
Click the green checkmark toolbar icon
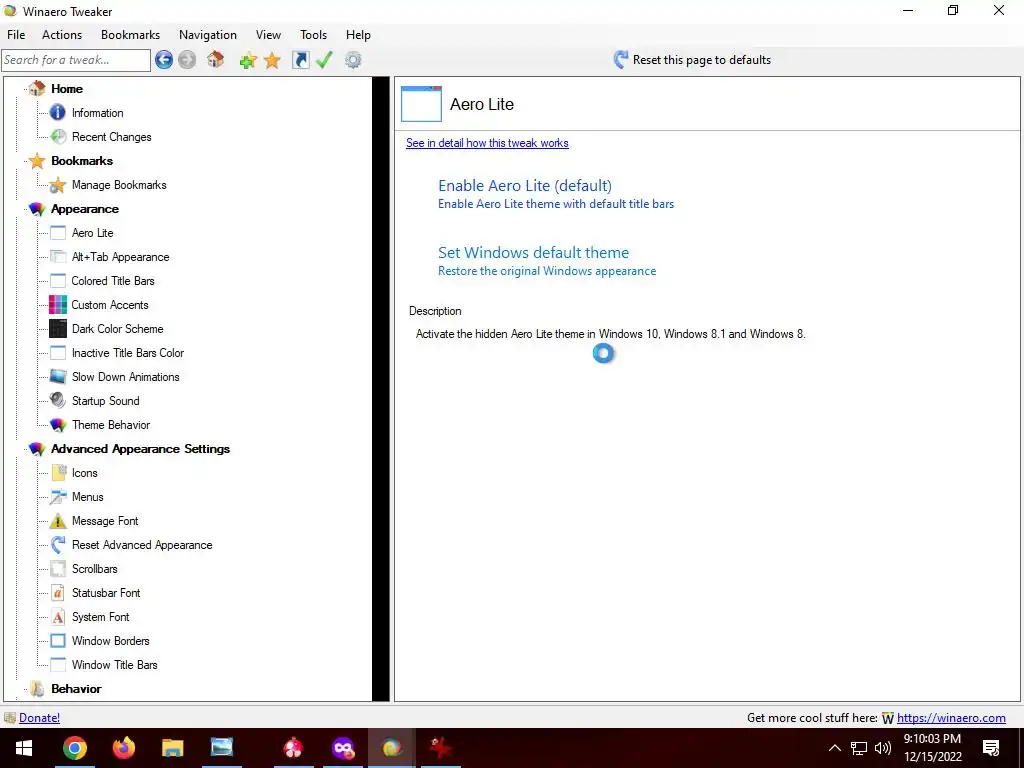324,60
